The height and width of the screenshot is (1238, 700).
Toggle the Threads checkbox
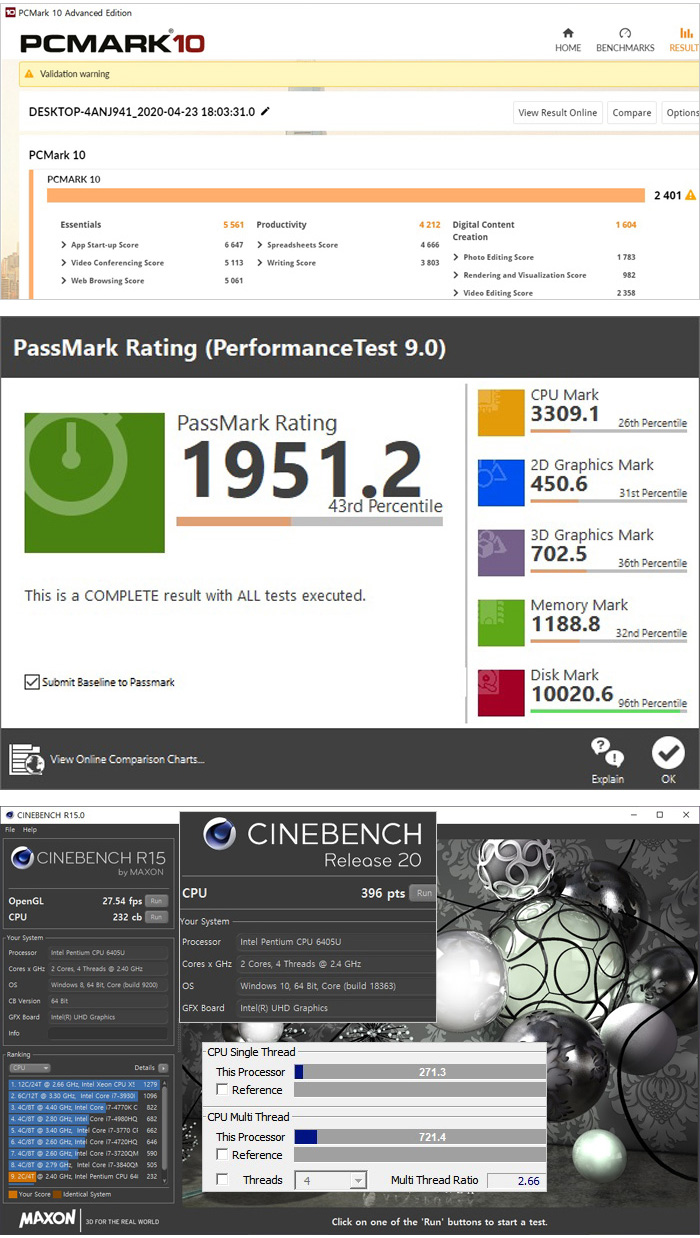pos(222,1180)
